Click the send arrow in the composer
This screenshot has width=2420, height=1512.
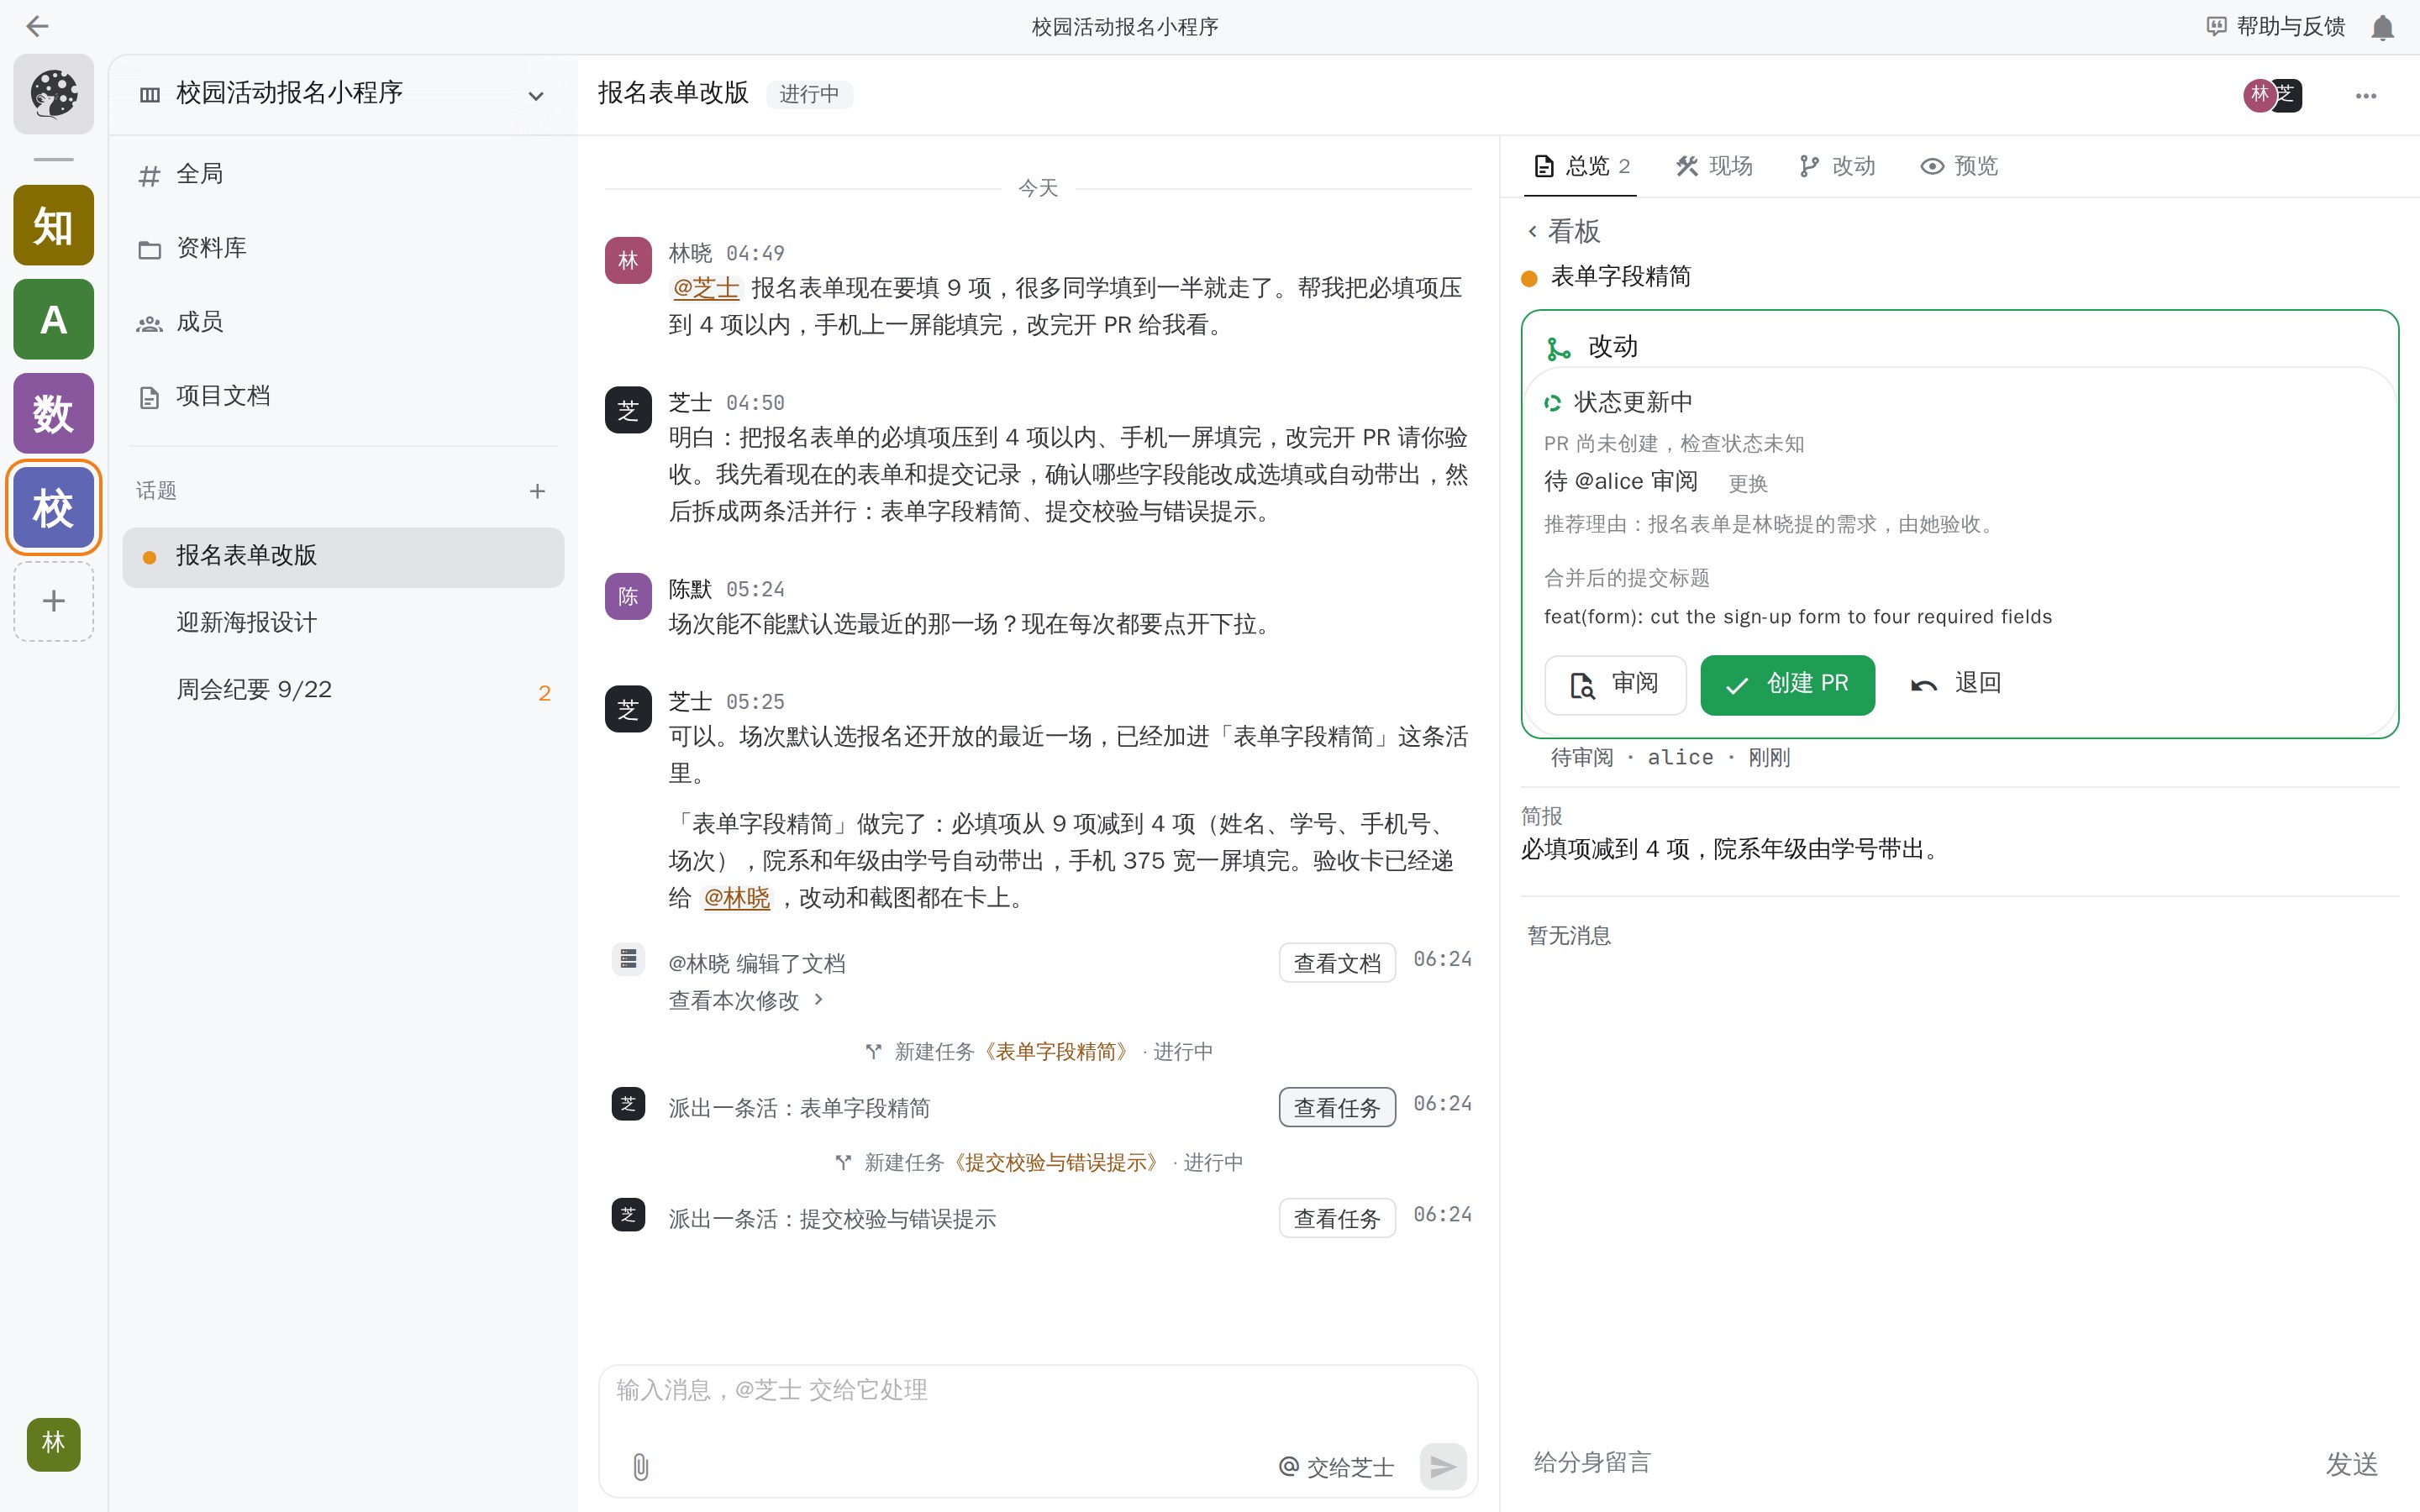coord(1443,1467)
